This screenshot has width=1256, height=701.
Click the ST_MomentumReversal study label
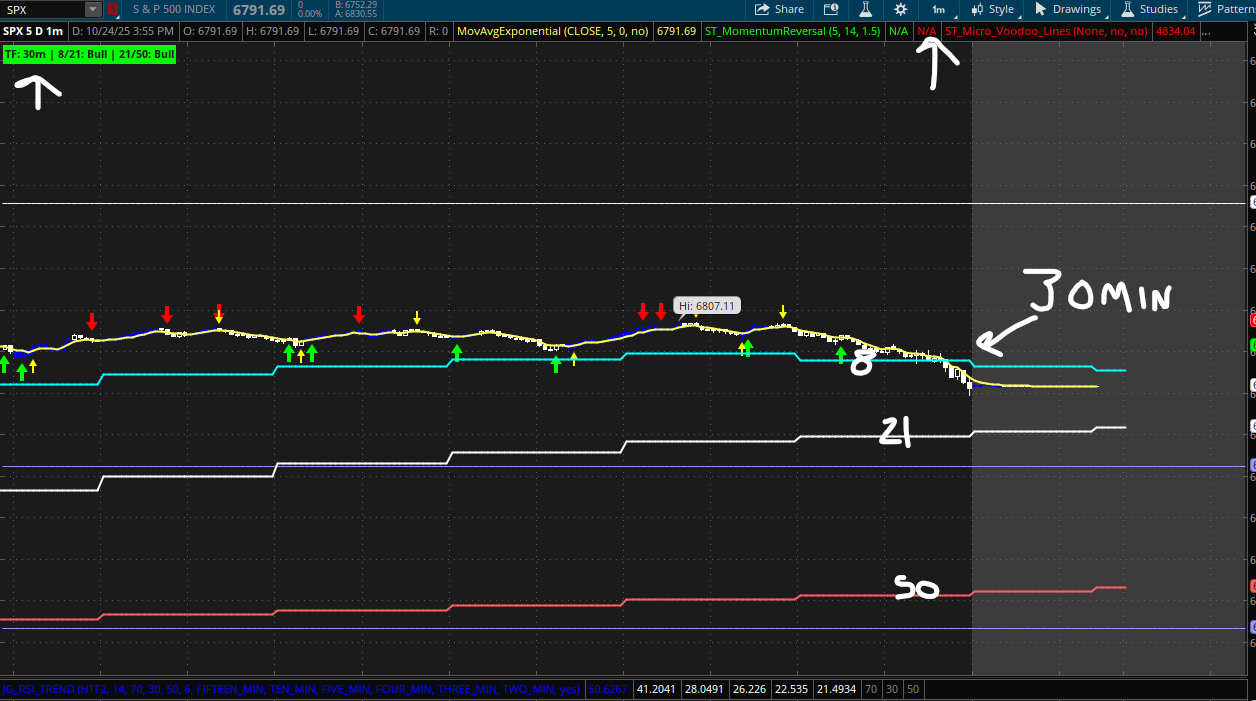[x=792, y=31]
